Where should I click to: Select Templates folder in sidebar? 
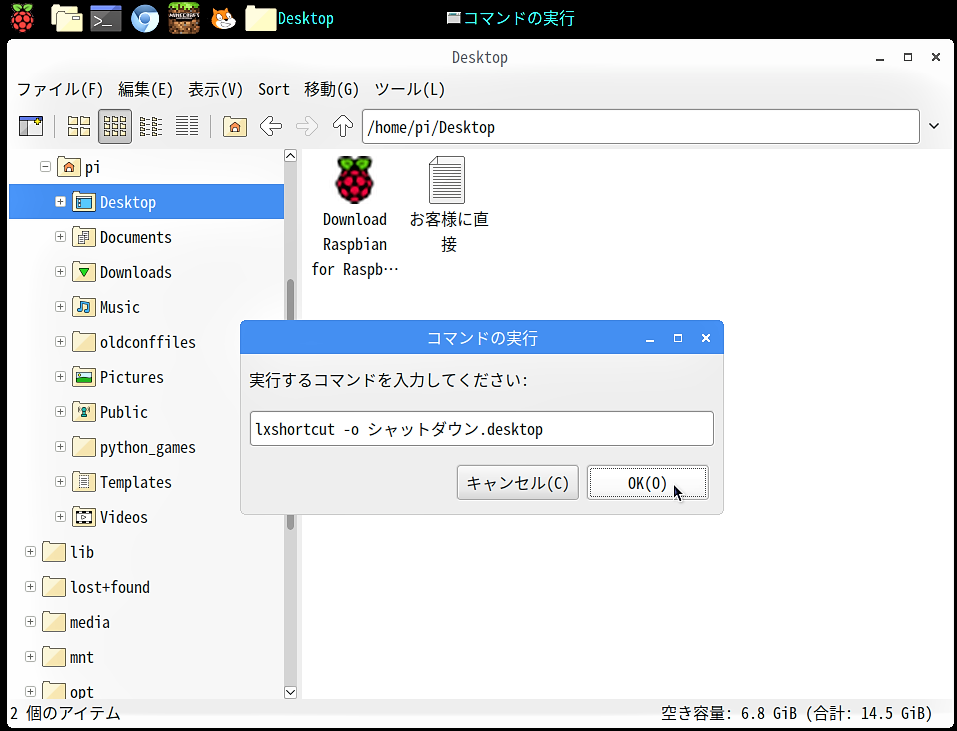[122, 482]
